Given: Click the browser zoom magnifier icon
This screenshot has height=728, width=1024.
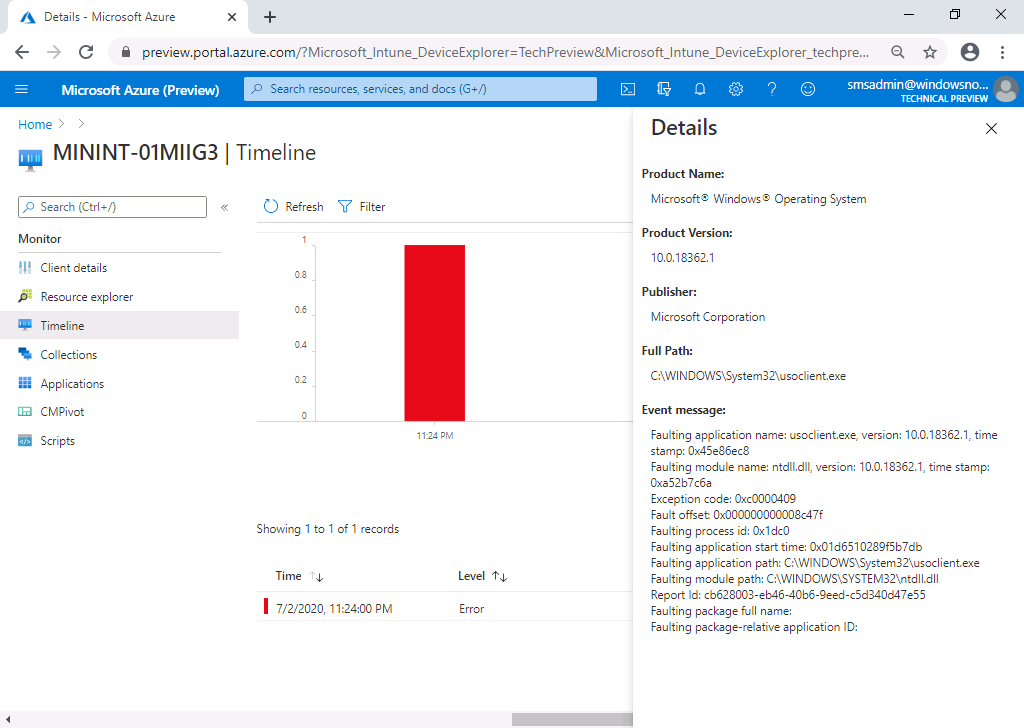Looking at the screenshot, I should pos(898,52).
